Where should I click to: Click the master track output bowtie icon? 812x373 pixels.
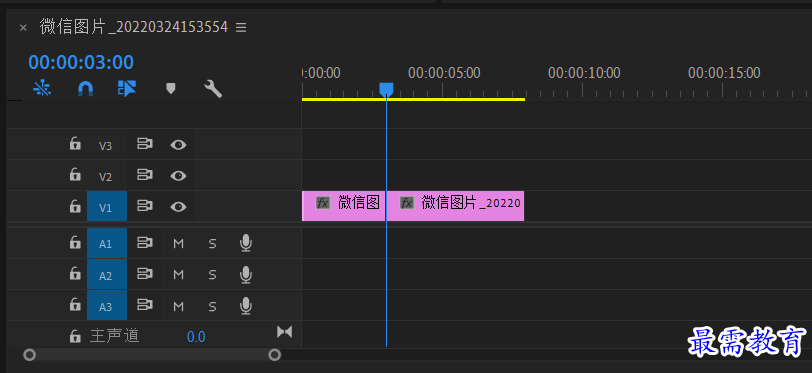(x=284, y=332)
